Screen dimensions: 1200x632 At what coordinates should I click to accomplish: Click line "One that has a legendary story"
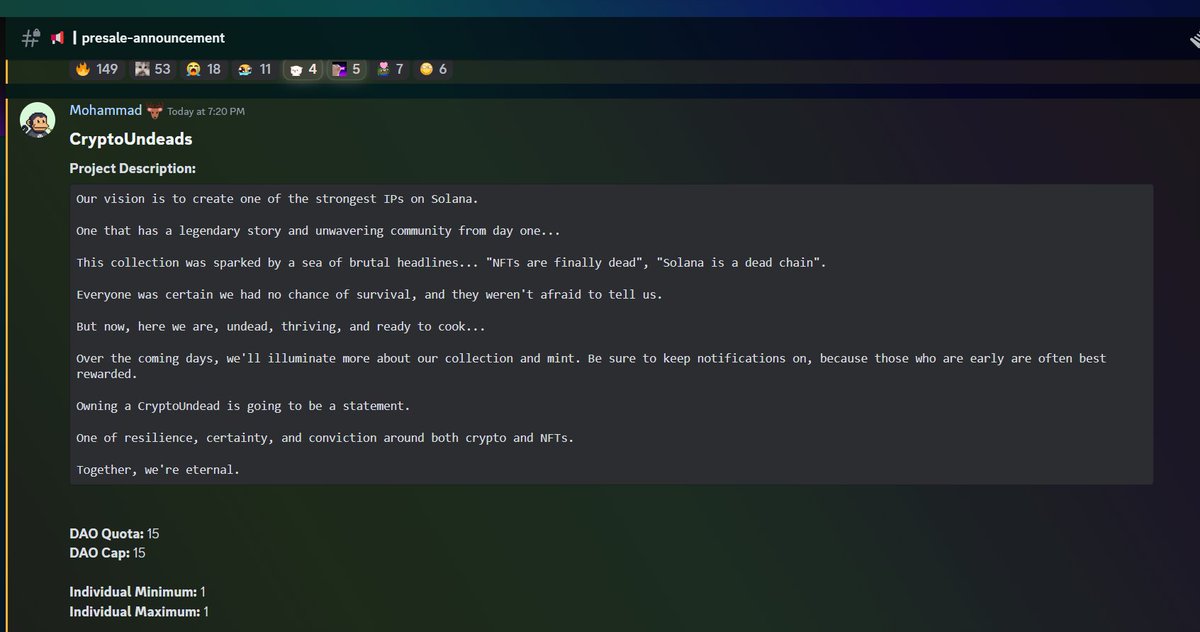318,230
